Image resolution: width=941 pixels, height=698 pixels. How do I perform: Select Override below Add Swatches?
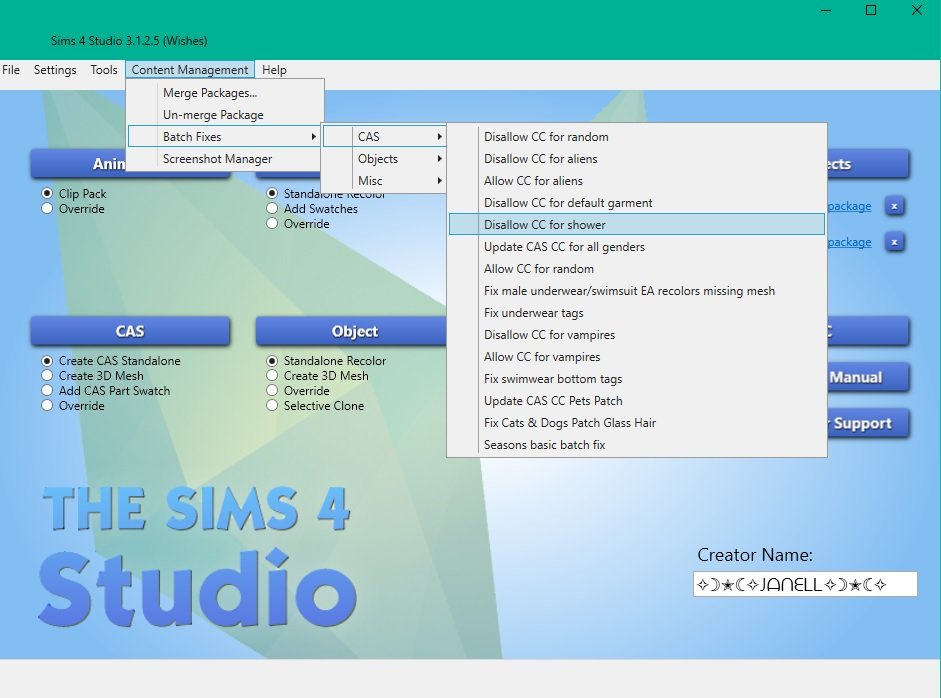coord(272,223)
